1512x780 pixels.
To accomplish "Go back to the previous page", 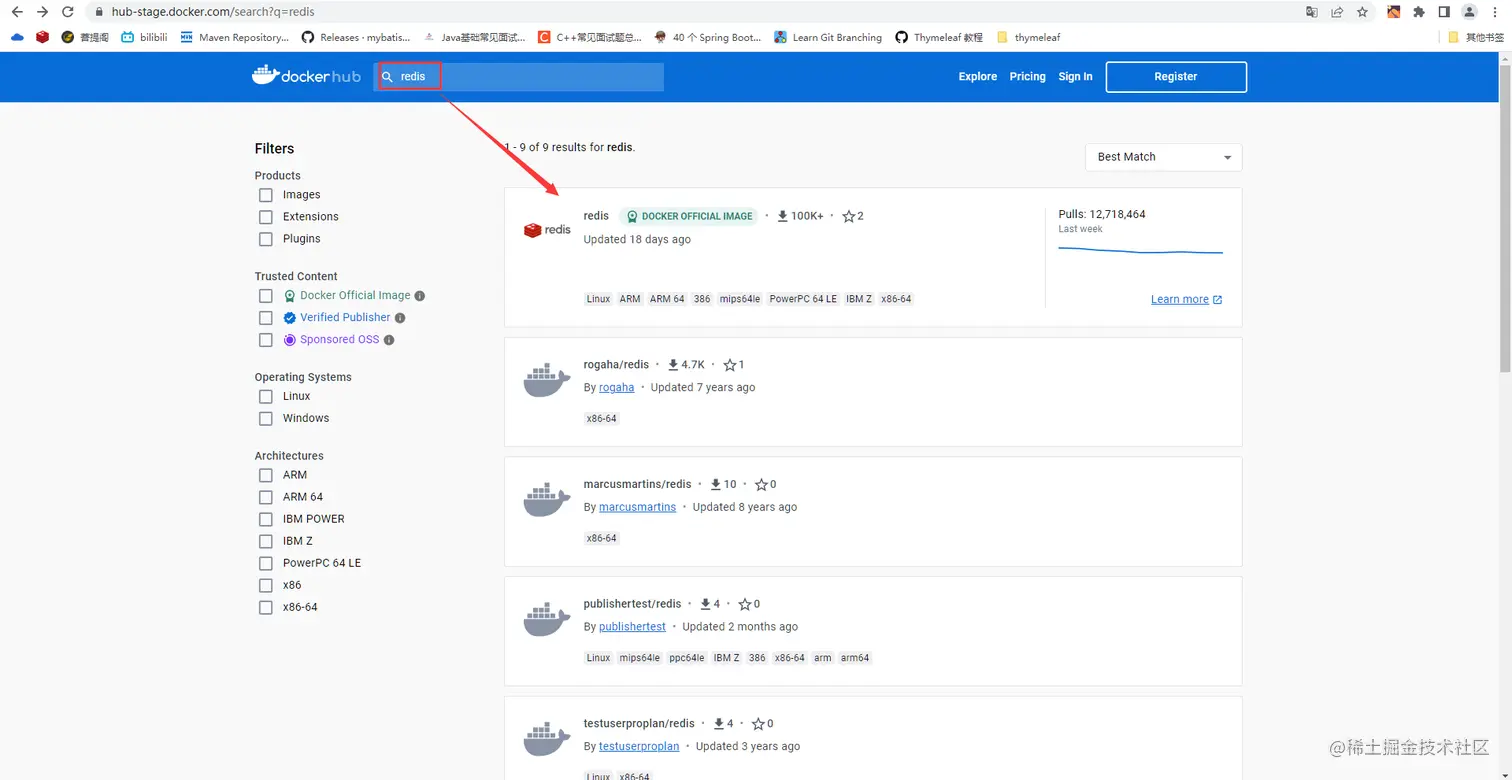I will pos(17,12).
